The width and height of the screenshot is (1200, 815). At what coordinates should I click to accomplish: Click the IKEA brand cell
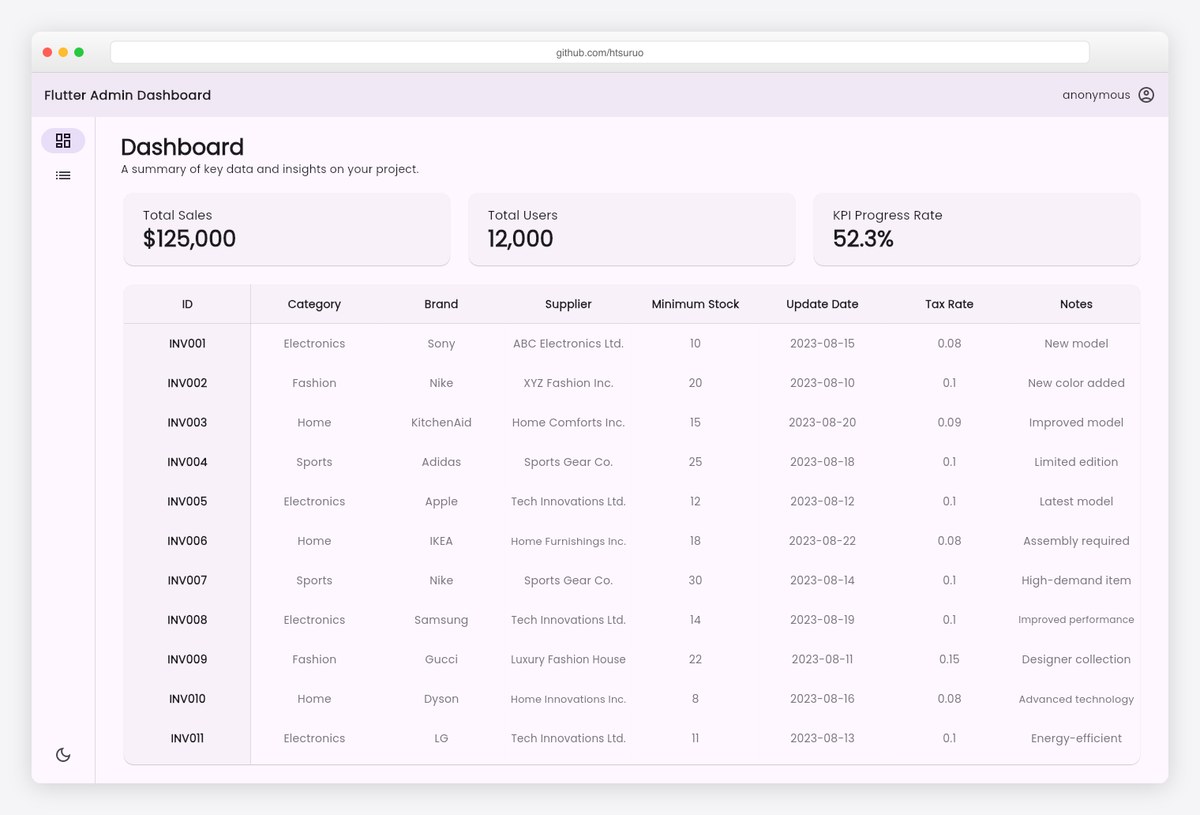coord(441,541)
